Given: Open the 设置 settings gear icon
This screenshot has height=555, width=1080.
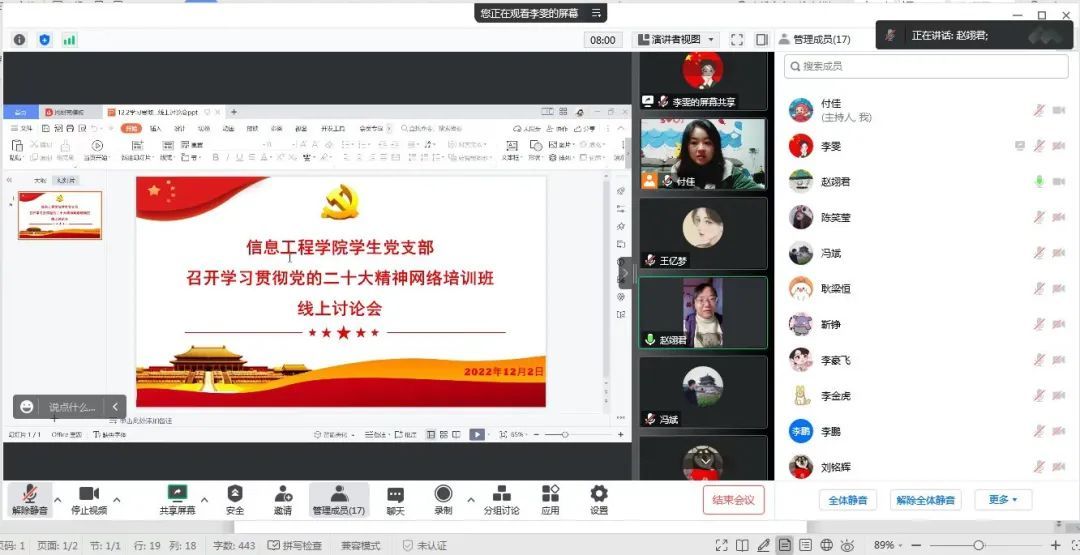Looking at the screenshot, I should pos(599,494).
